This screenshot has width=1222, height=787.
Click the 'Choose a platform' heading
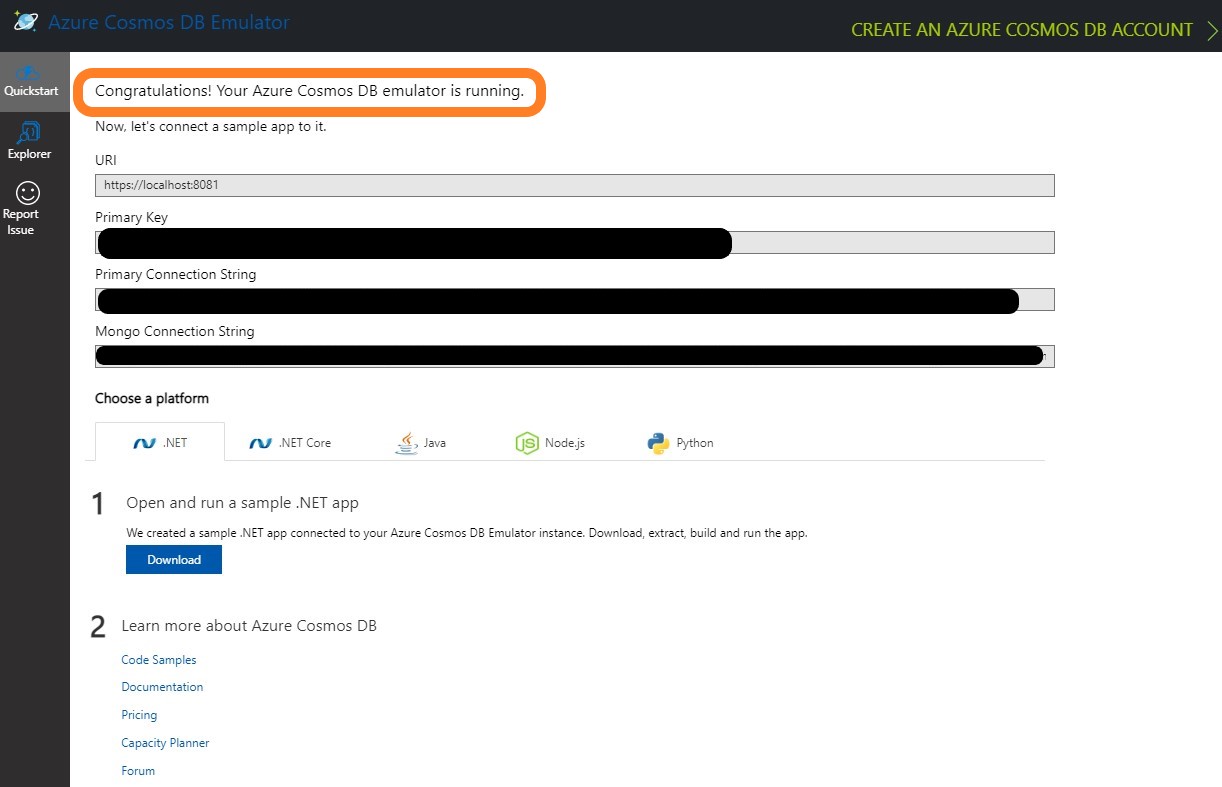coord(152,398)
